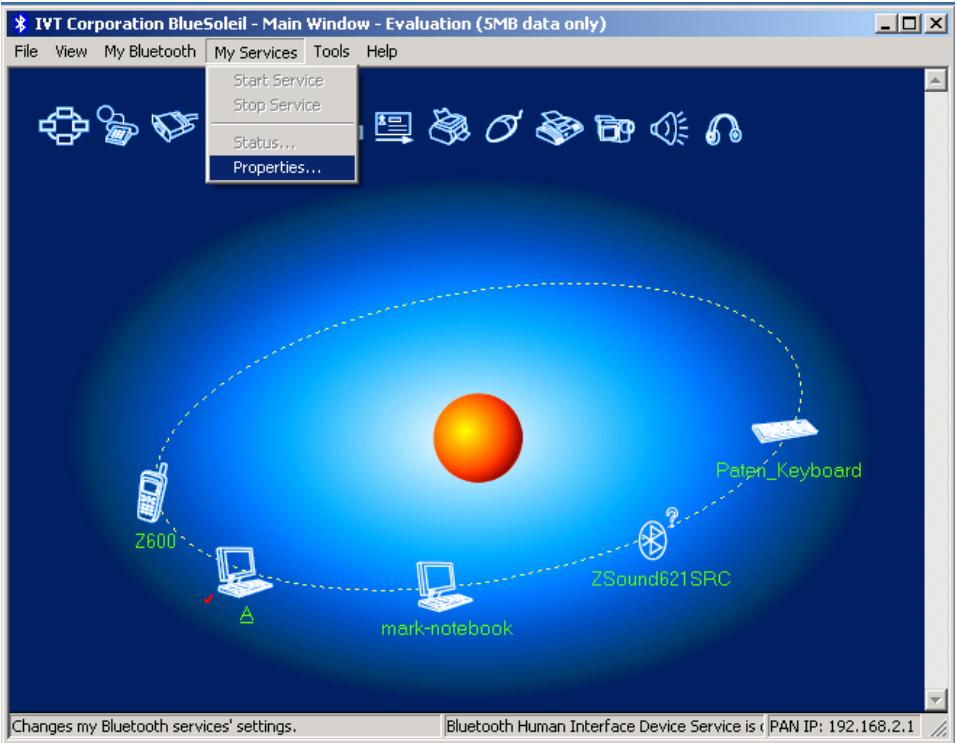This screenshot has width=957, height=743.
Task: Click the loudspeaker AV service icon
Action: pyautogui.click(x=669, y=129)
